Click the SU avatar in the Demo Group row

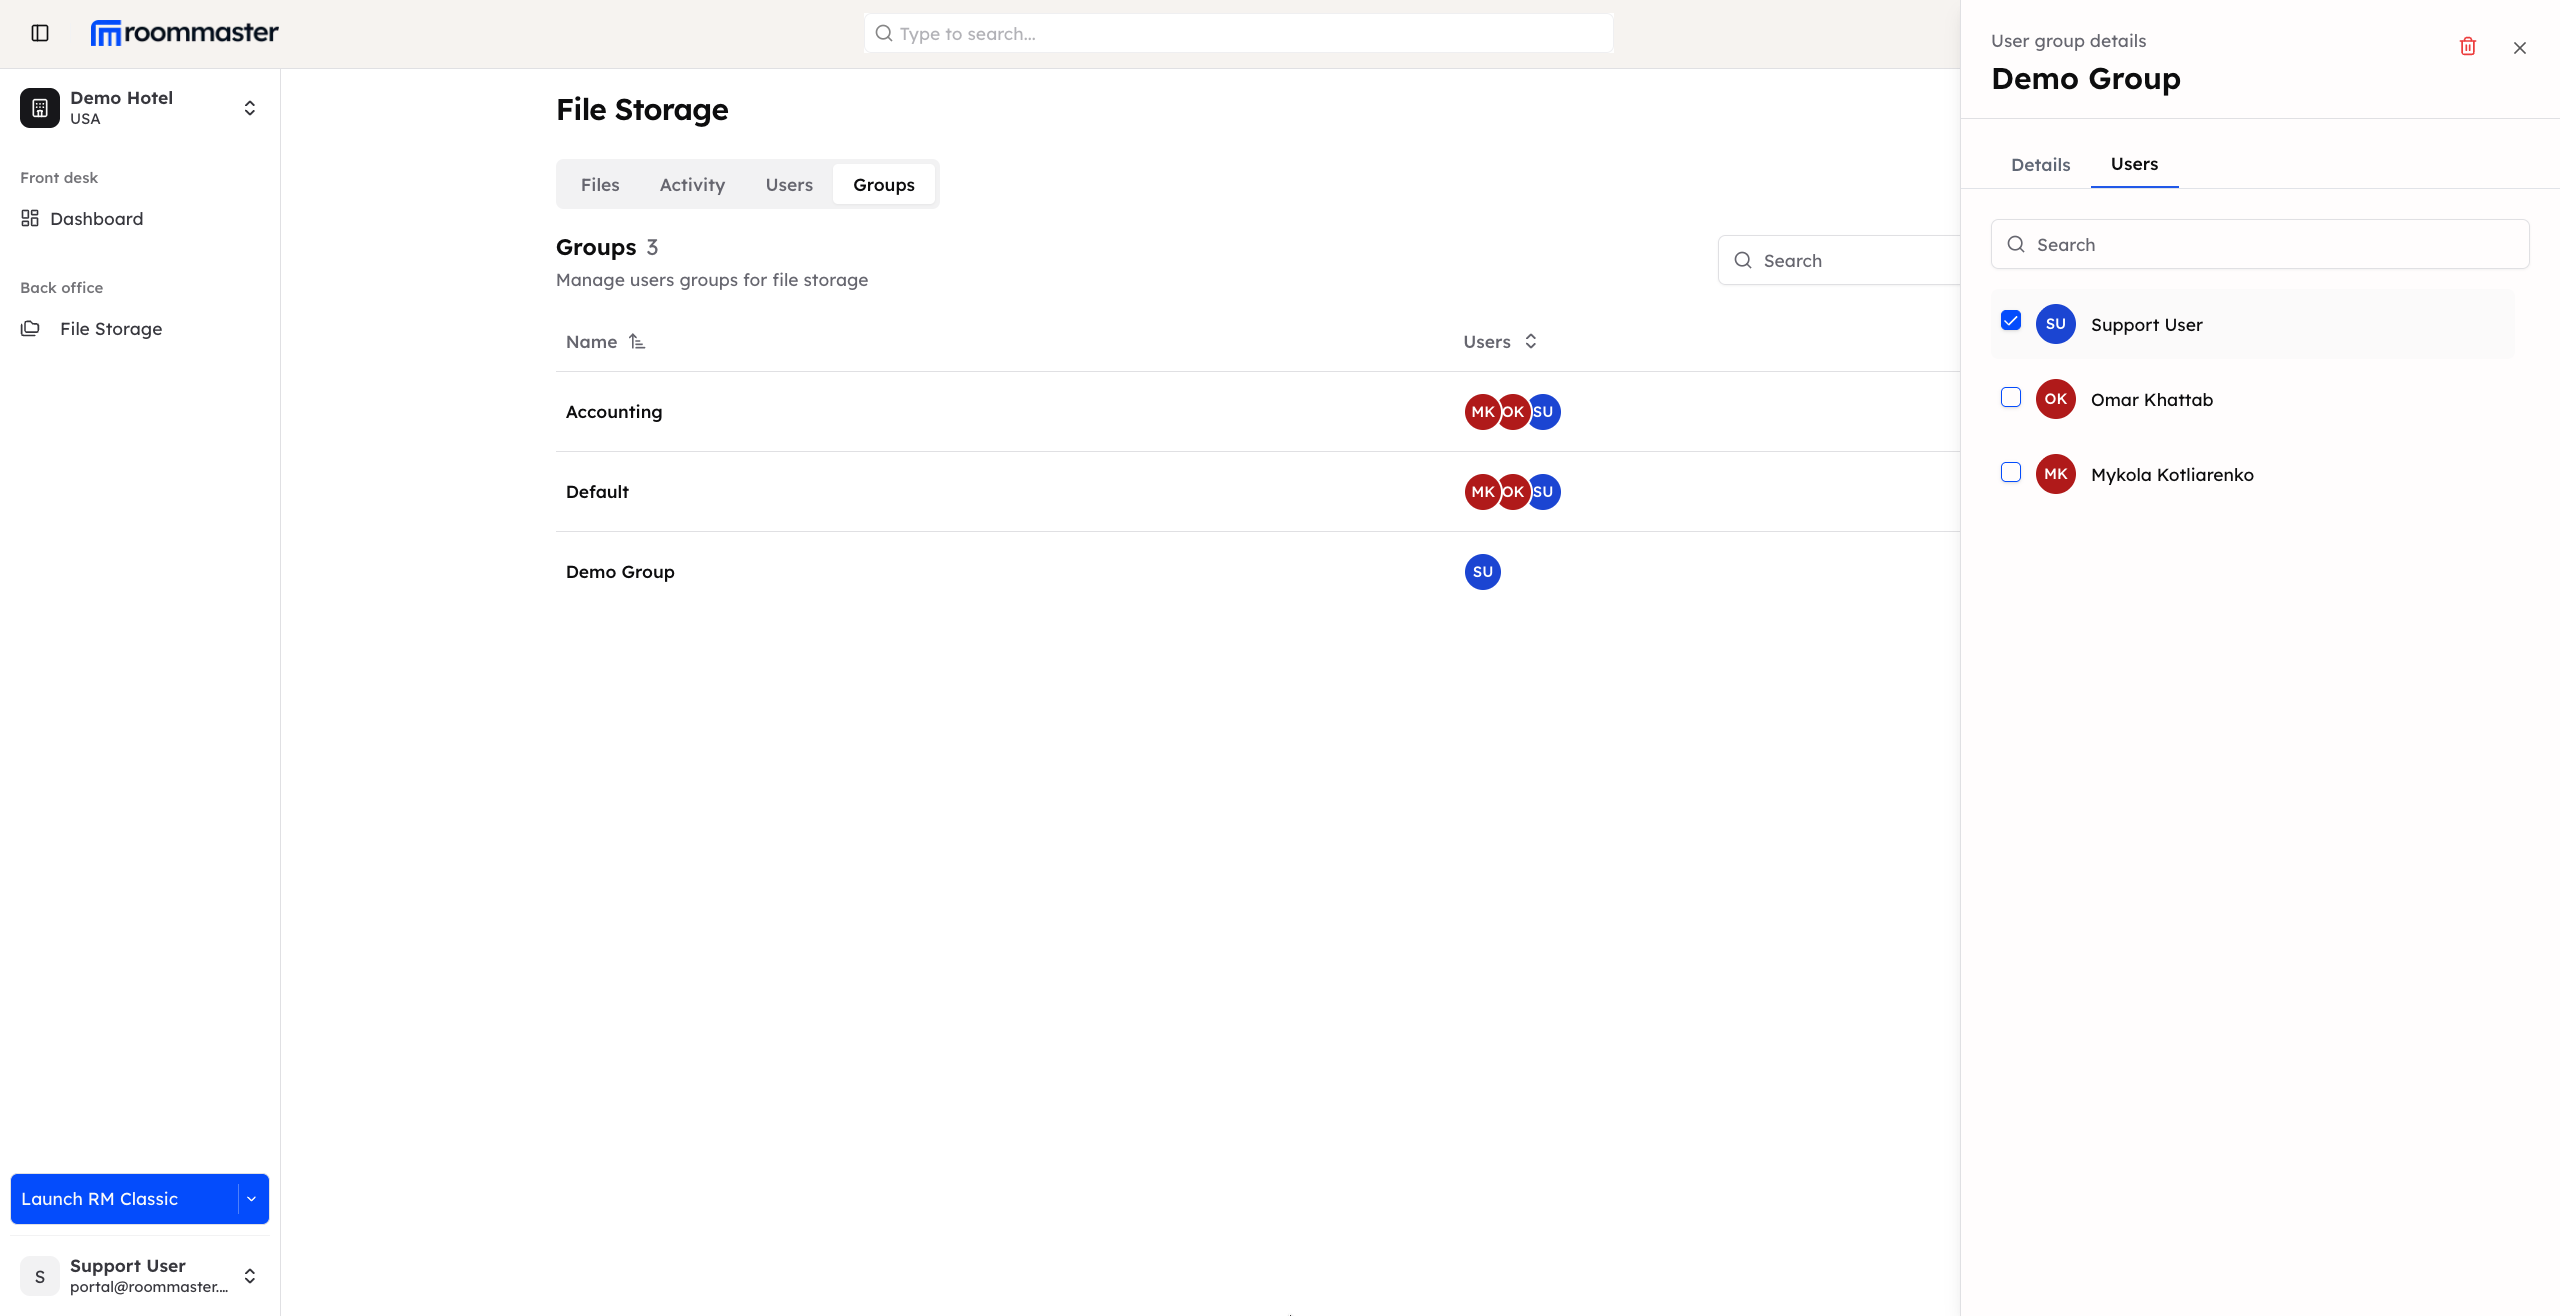point(1482,571)
